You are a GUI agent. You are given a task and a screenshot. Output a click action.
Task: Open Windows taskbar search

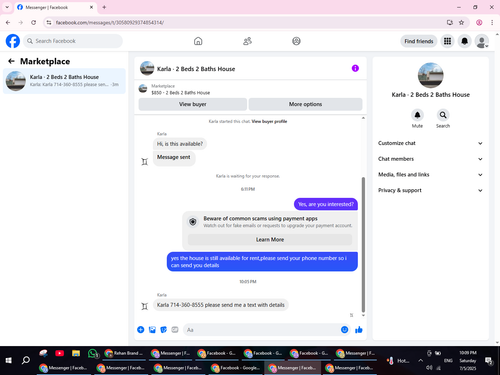point(26,360)
